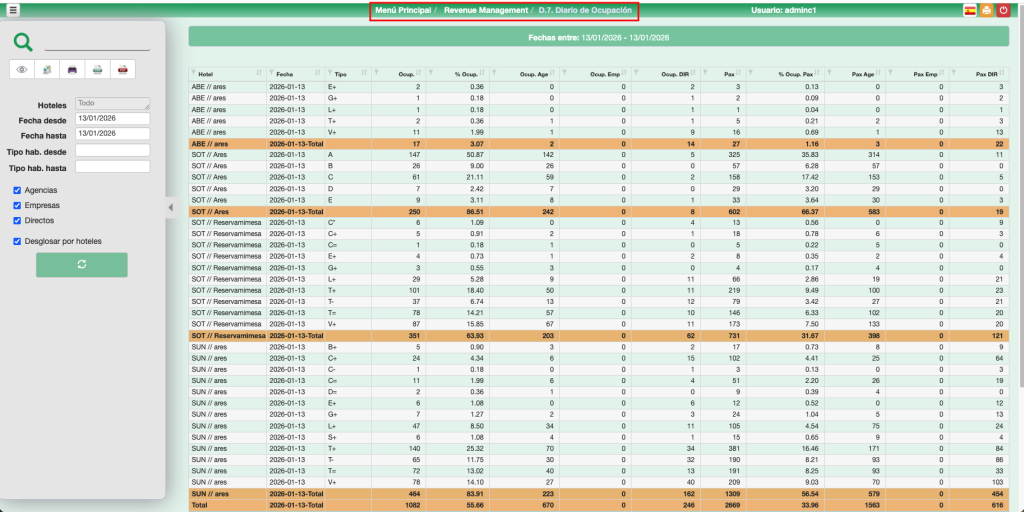This screenshot has width=1024, height=512.
Task: Open the Hoteles selector showing Todo
Action: [112, 103]
